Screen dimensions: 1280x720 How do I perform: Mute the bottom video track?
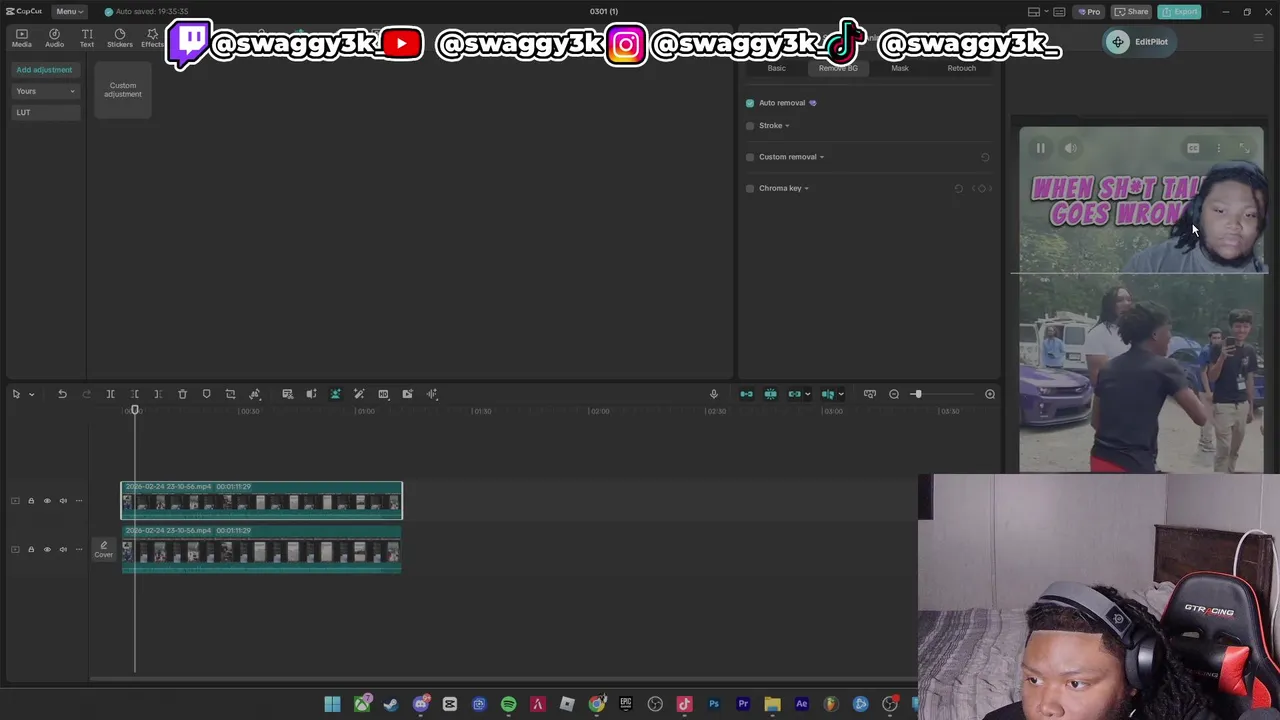(63, 549)
